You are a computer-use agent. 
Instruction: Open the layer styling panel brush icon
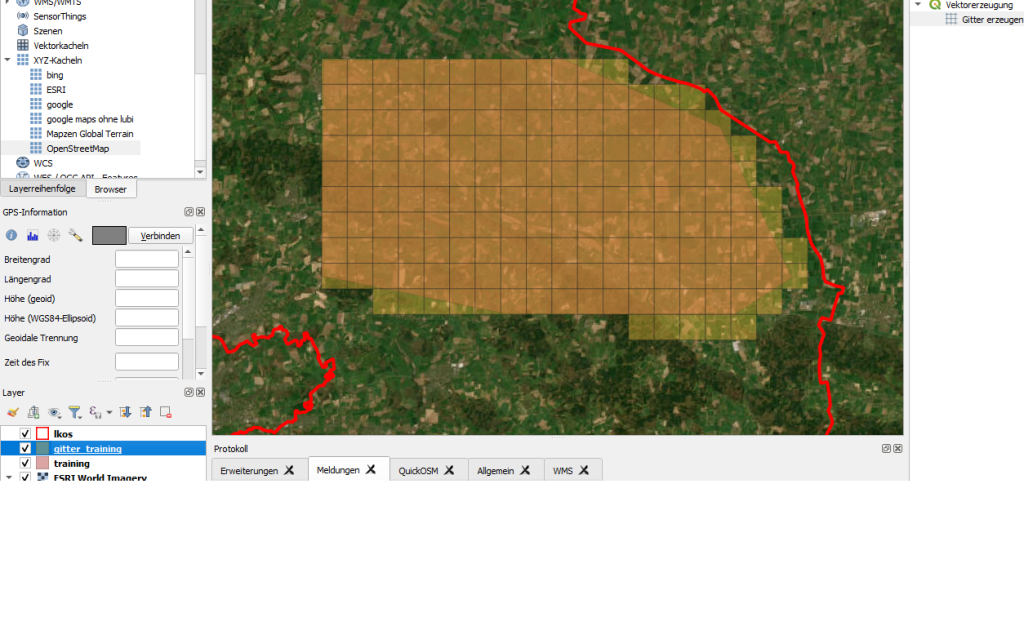tap(12, 411)
